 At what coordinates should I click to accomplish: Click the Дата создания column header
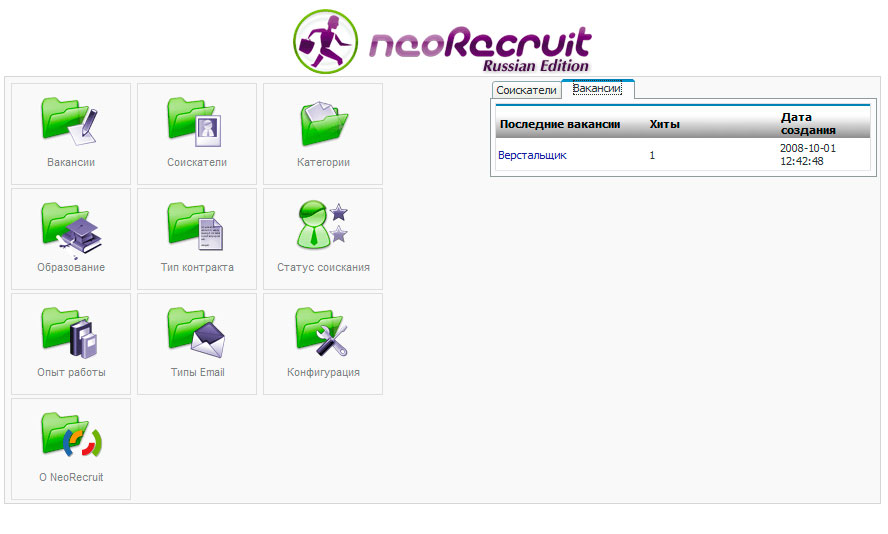[808, 123]
